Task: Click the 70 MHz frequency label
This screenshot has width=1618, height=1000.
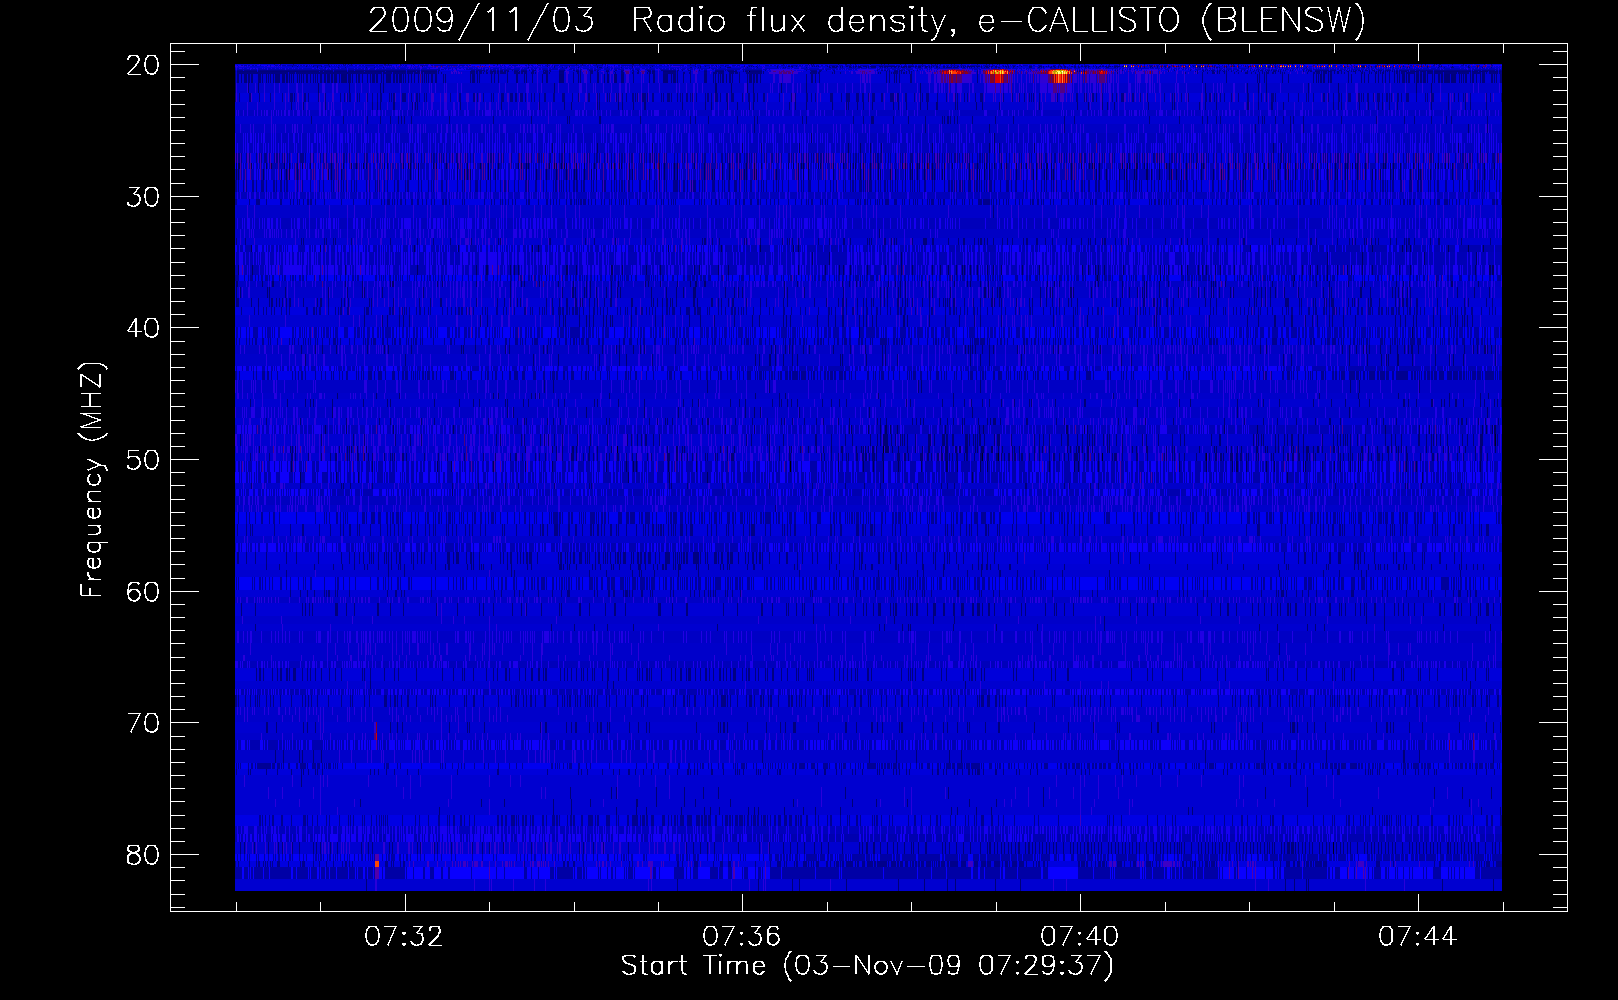Action: (143, 723)
